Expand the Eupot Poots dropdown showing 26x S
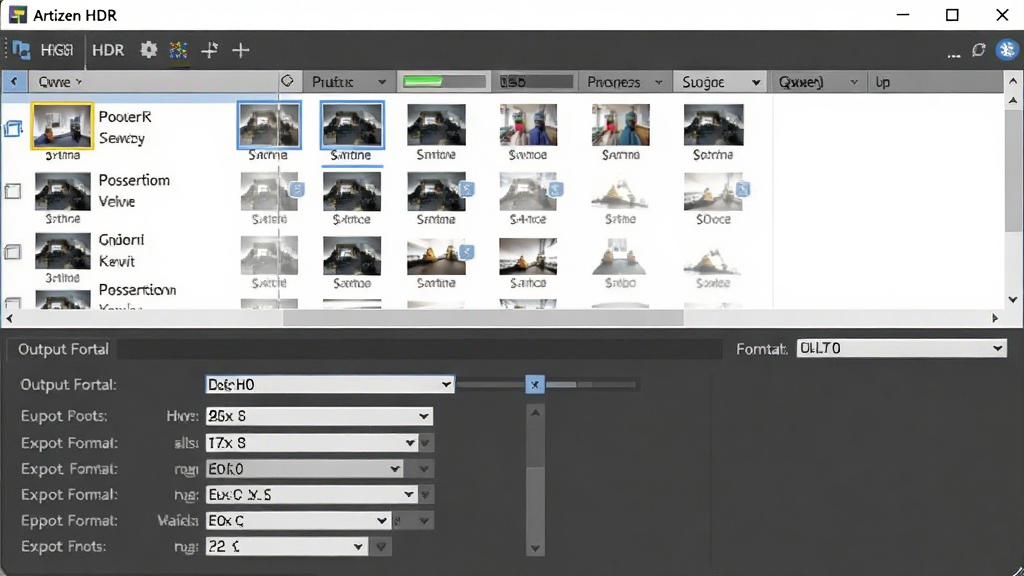The image size is (1024, 576). coord(319,416)
